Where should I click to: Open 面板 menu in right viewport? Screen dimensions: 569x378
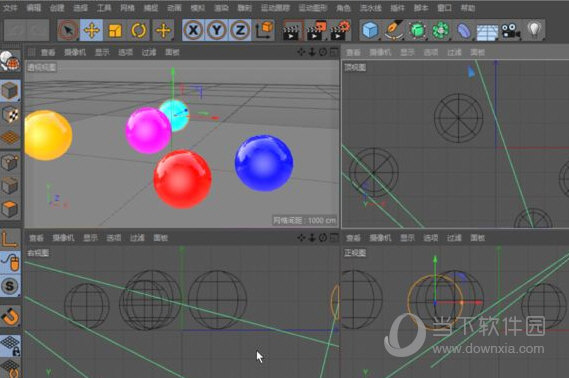tap(160, 238)
